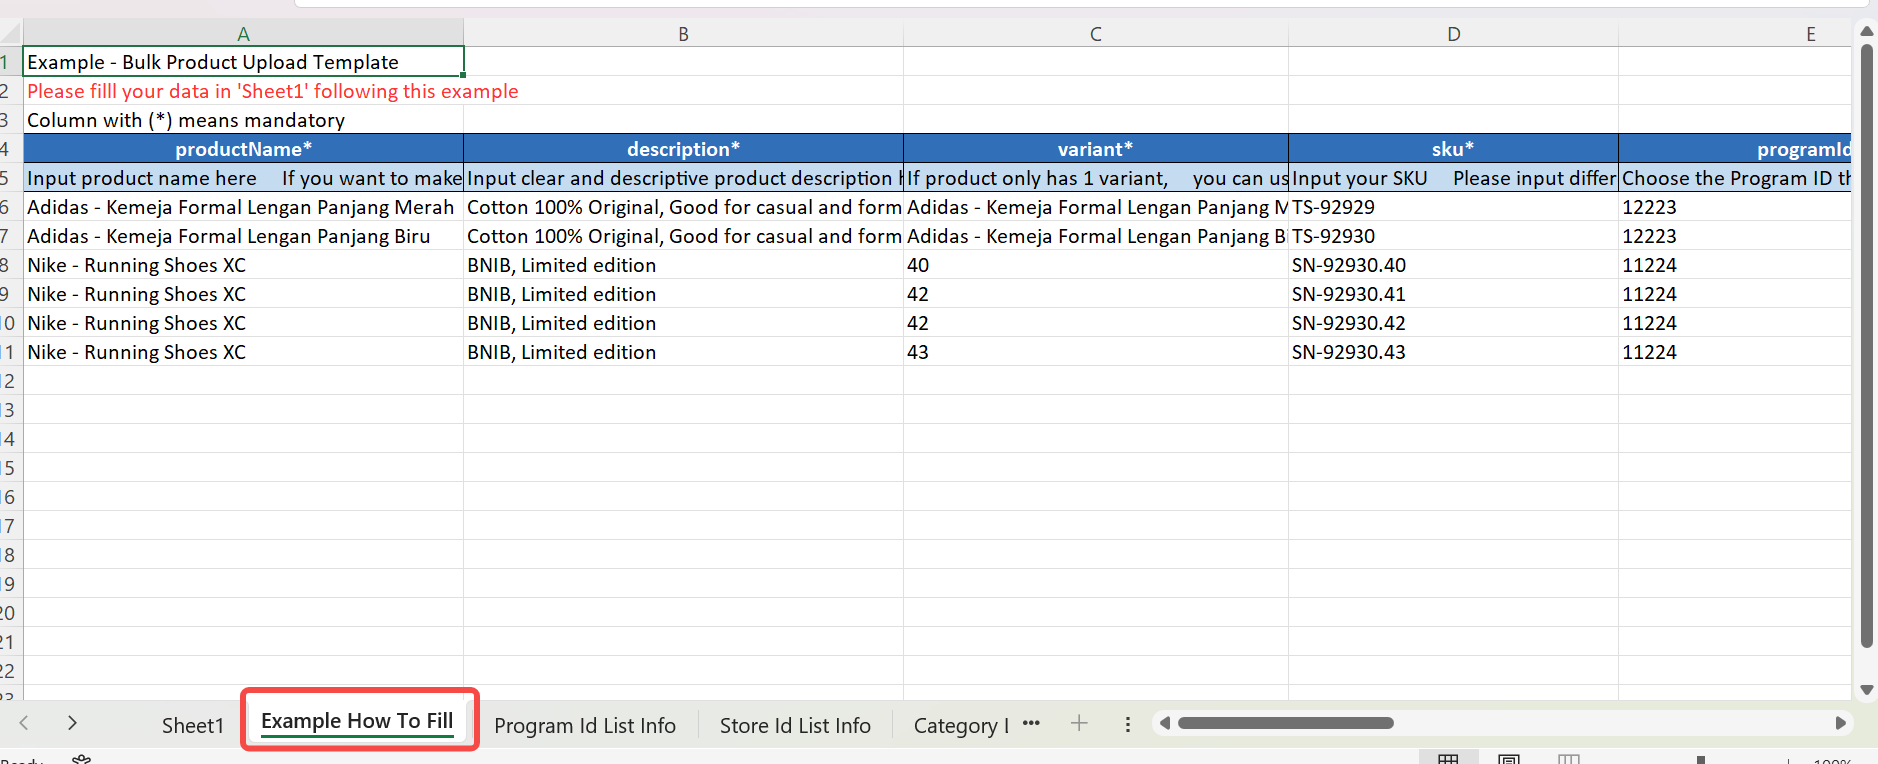Click the vertical scrollbar thumb
Viewport: 1878px width, 764px height.
pos(1866,345)
